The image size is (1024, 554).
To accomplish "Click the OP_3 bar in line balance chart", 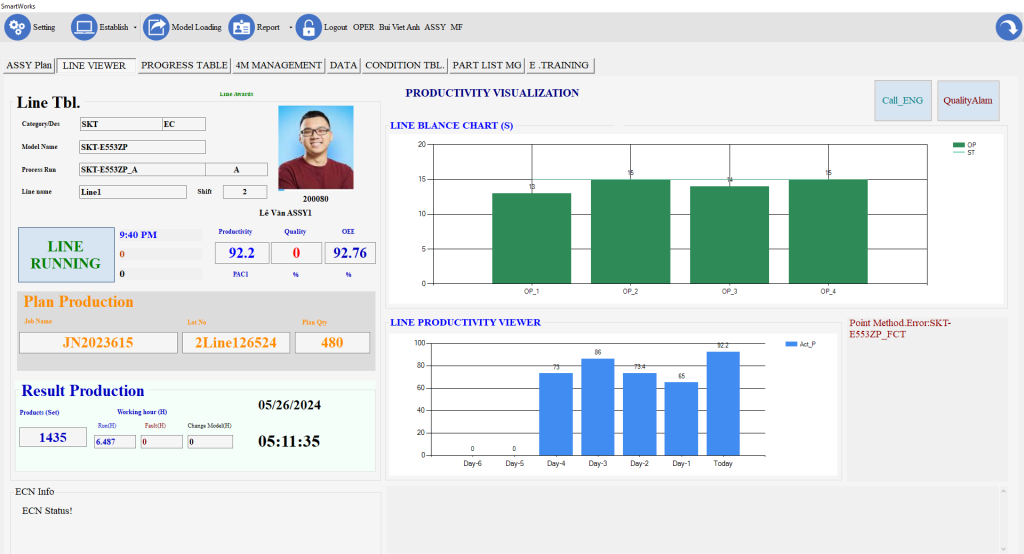I will (x=729, y=235).
